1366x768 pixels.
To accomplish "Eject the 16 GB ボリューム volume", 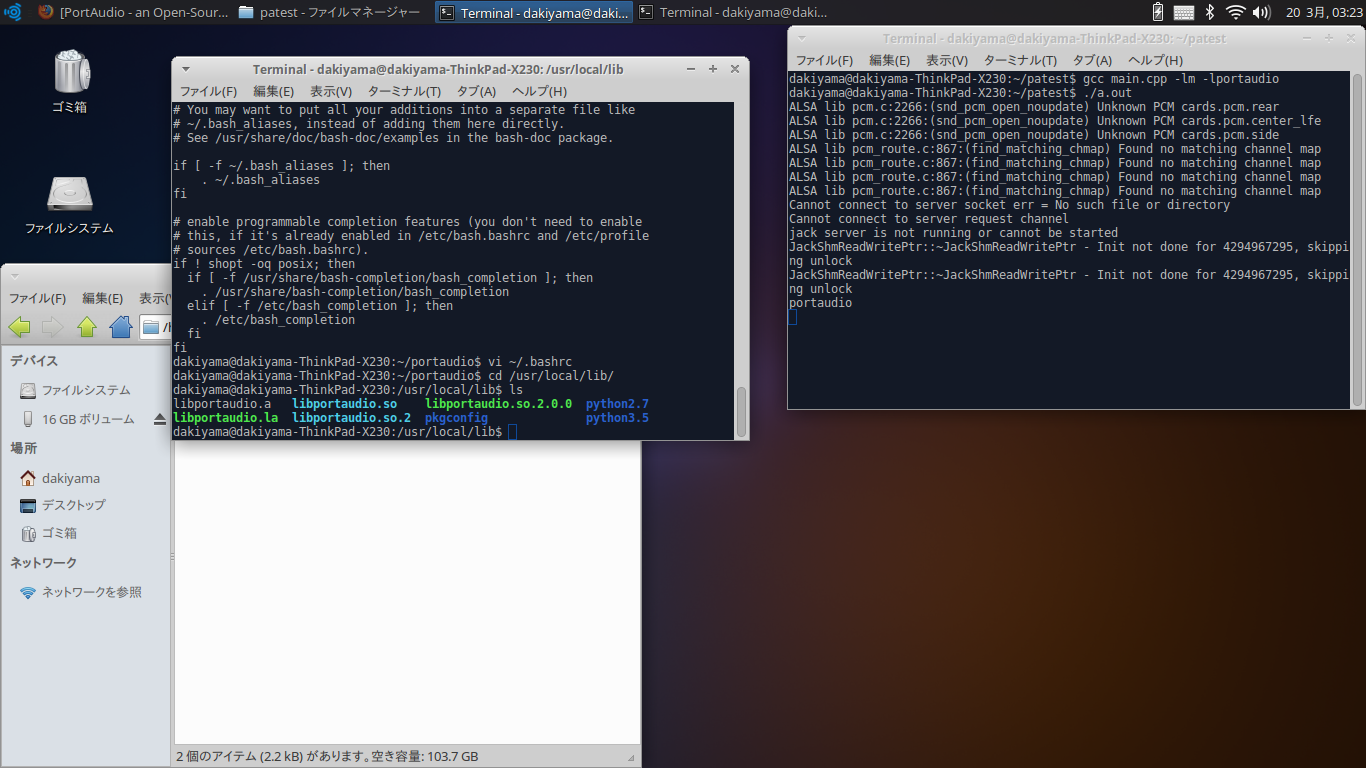I will click(x=160, y=420).
